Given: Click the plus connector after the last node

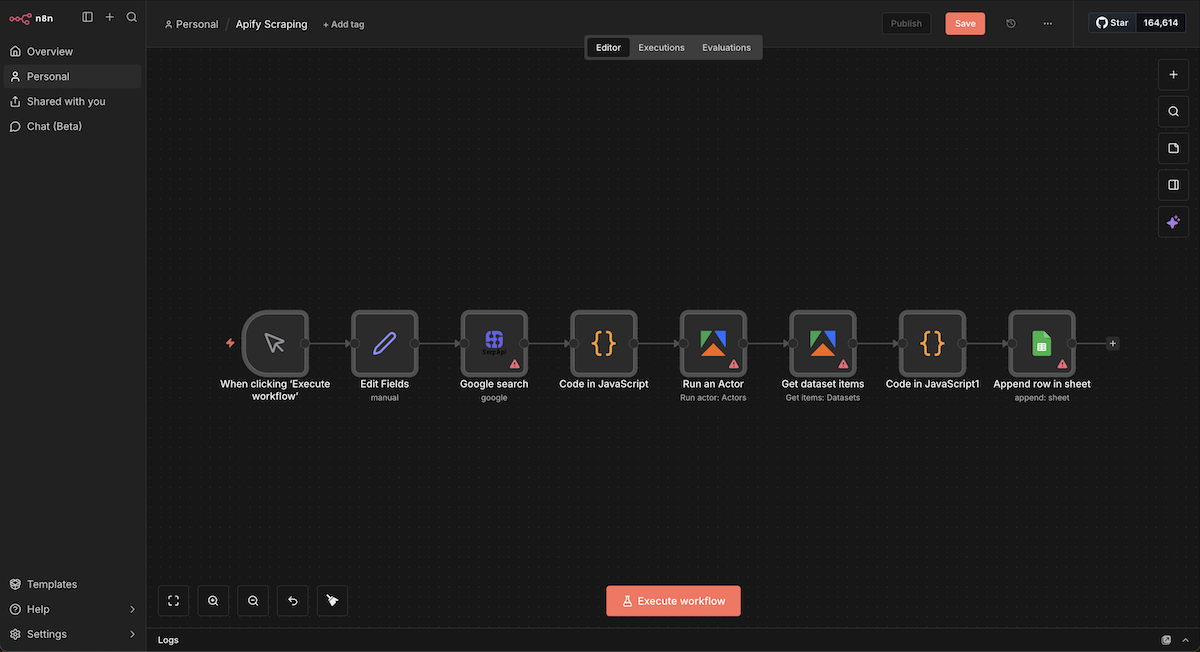Looking at the screenshot, I should click(x=1113, y=343).
